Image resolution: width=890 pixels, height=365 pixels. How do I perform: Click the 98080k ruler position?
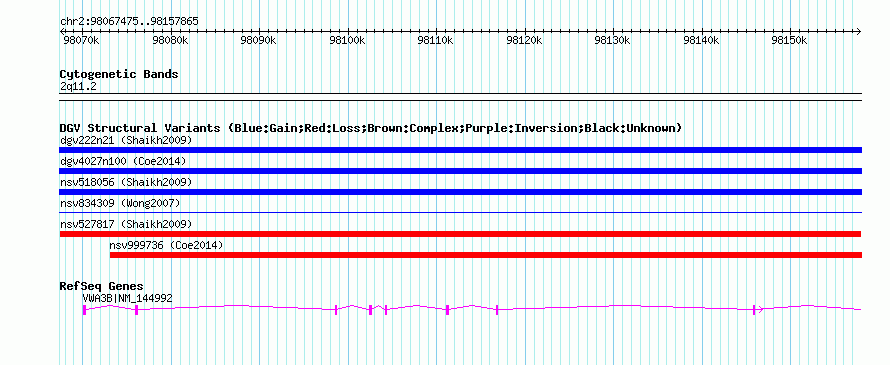coord(170,40)
